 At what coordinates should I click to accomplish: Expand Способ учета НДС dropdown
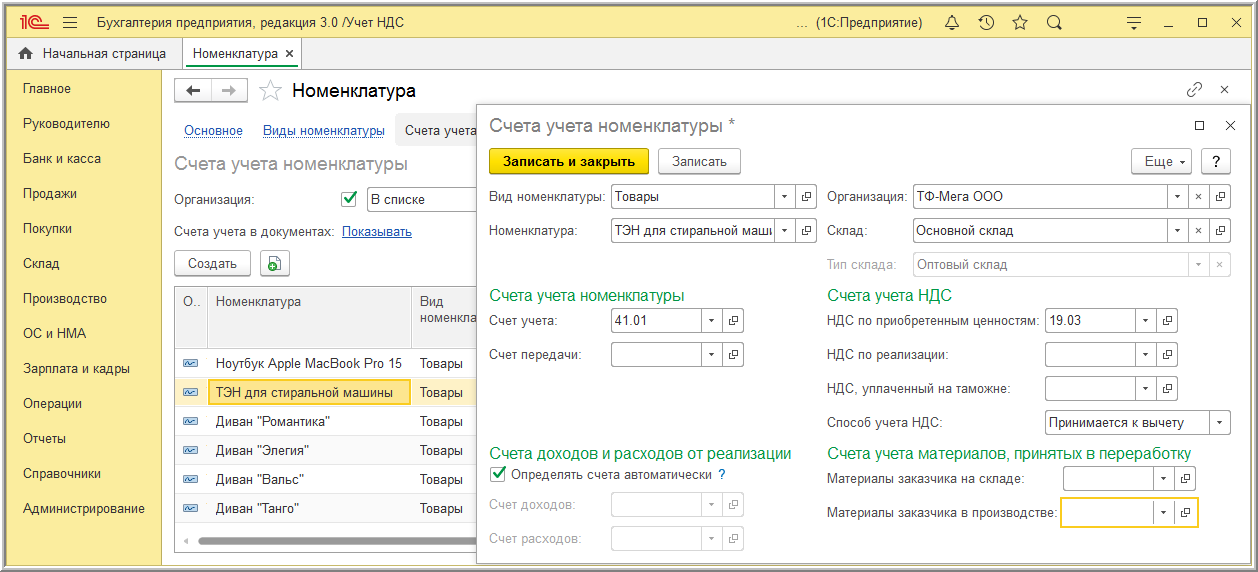point(1219,422)
